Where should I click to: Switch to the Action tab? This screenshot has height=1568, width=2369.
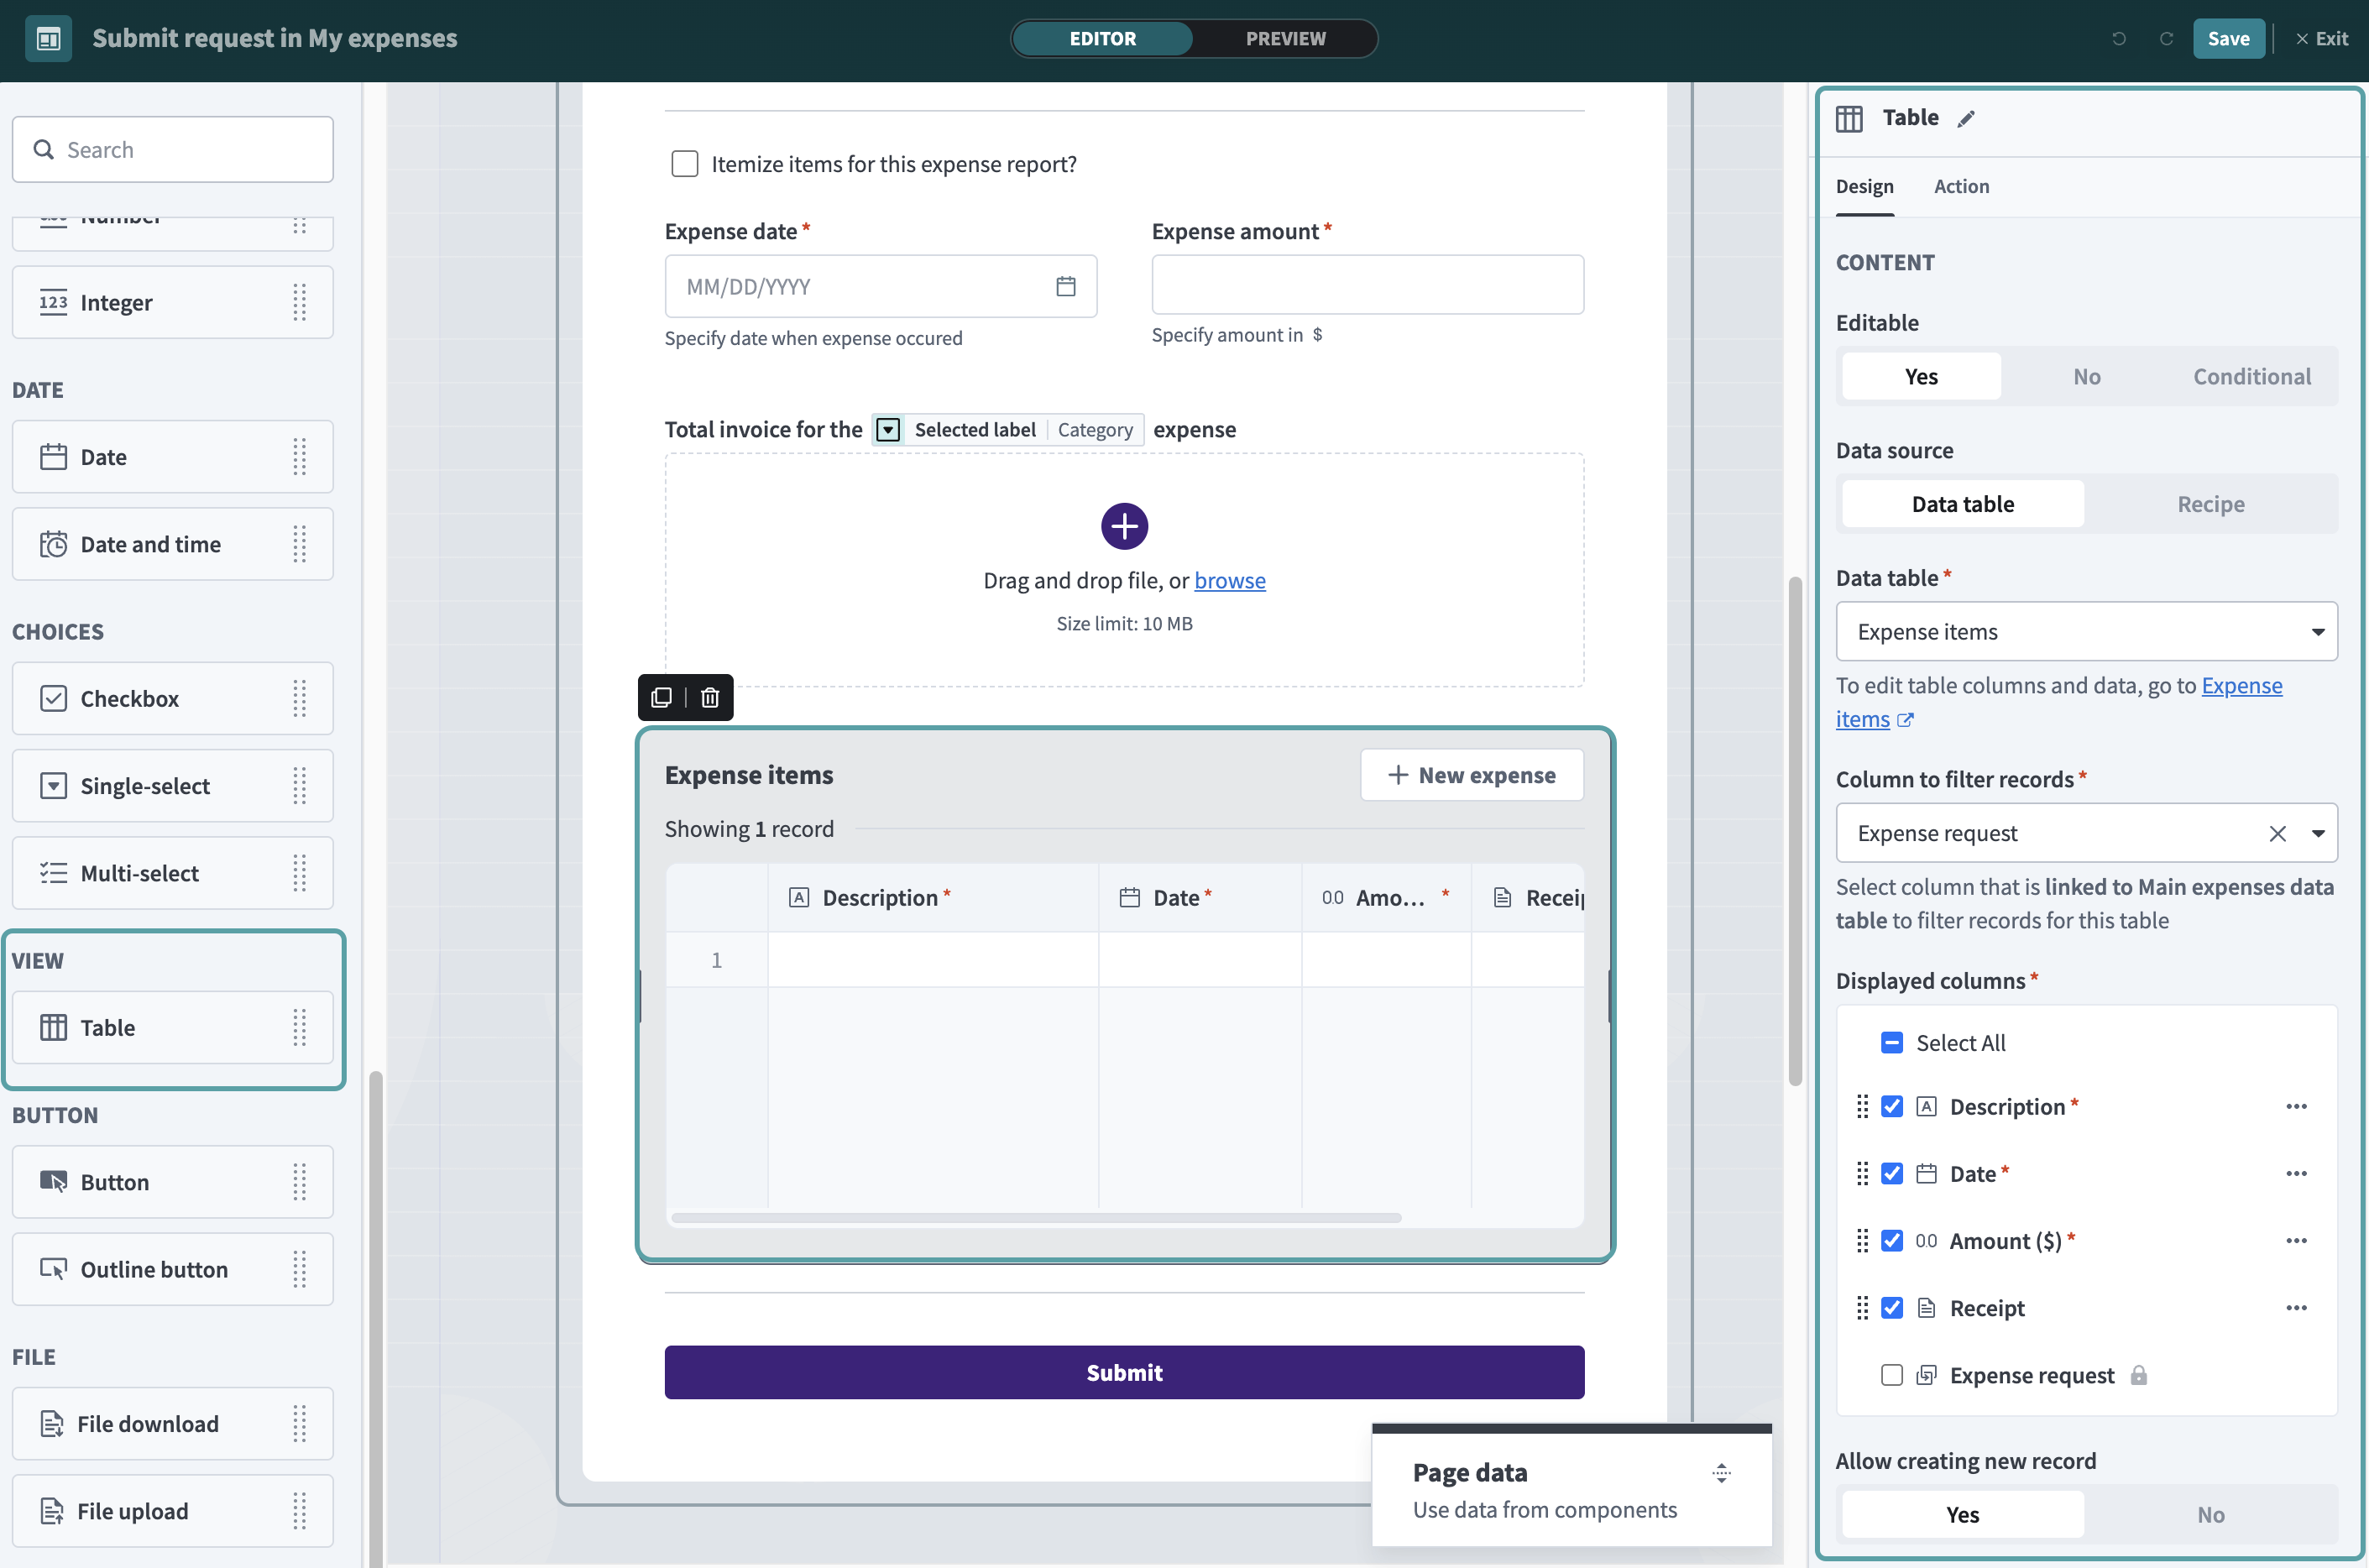pos(1961,186)
